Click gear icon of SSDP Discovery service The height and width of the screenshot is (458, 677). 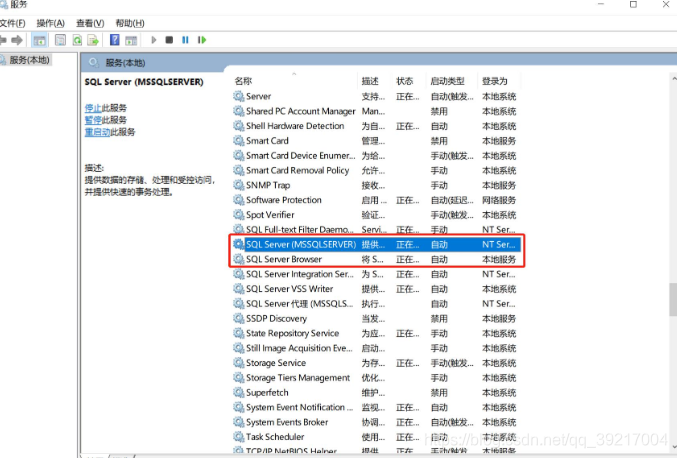(x=238, y=318)
